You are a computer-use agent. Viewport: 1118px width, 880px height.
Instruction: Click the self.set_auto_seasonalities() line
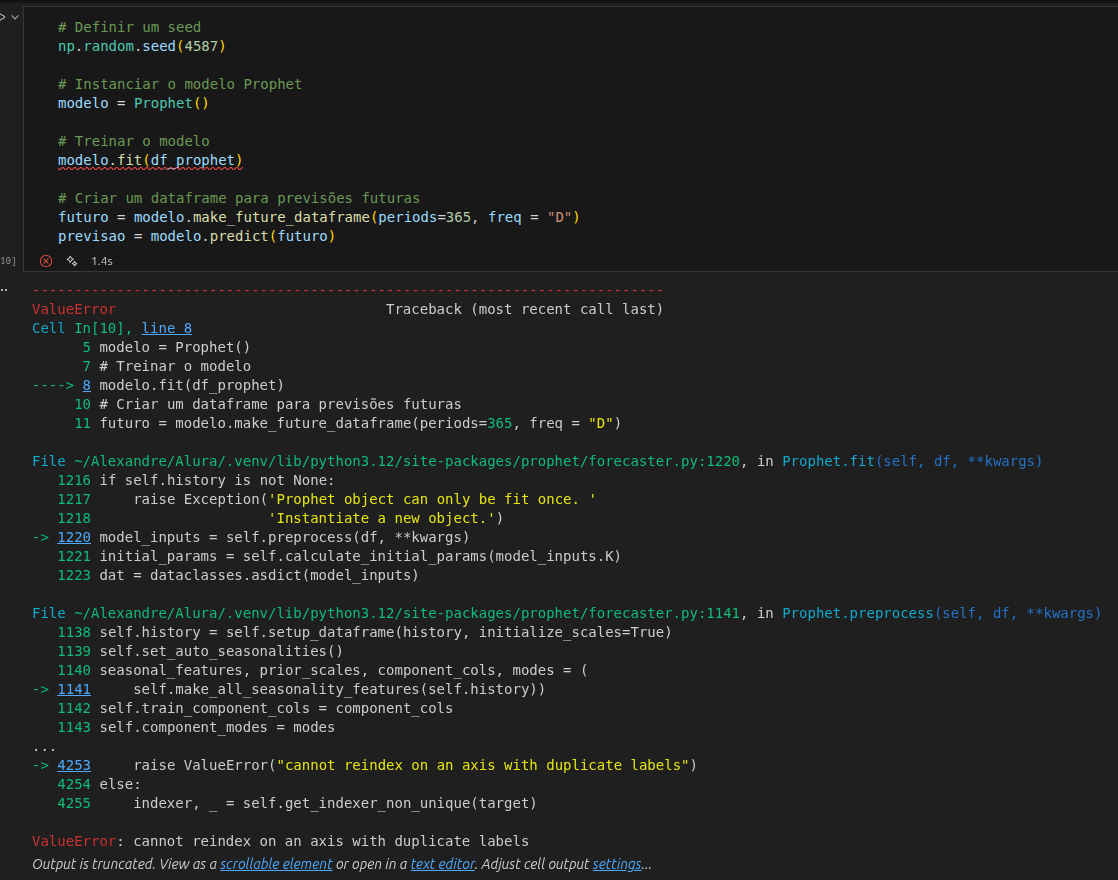click(221, 651)
